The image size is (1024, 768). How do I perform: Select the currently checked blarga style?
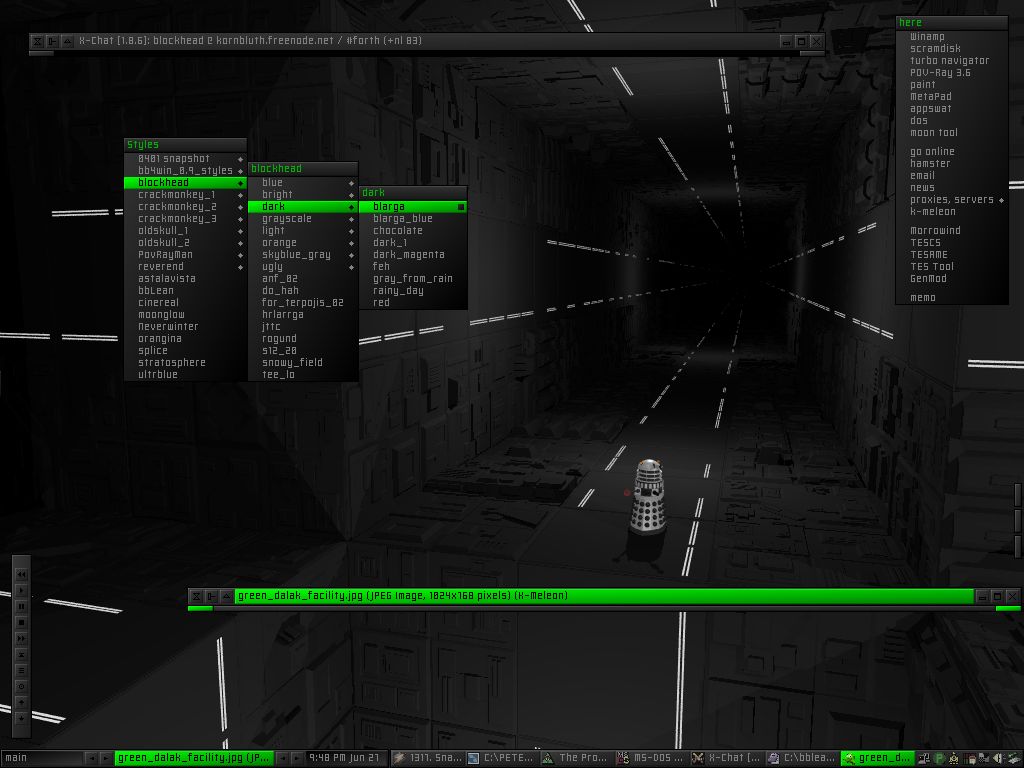pyautogui.click(x=413, y=206)
